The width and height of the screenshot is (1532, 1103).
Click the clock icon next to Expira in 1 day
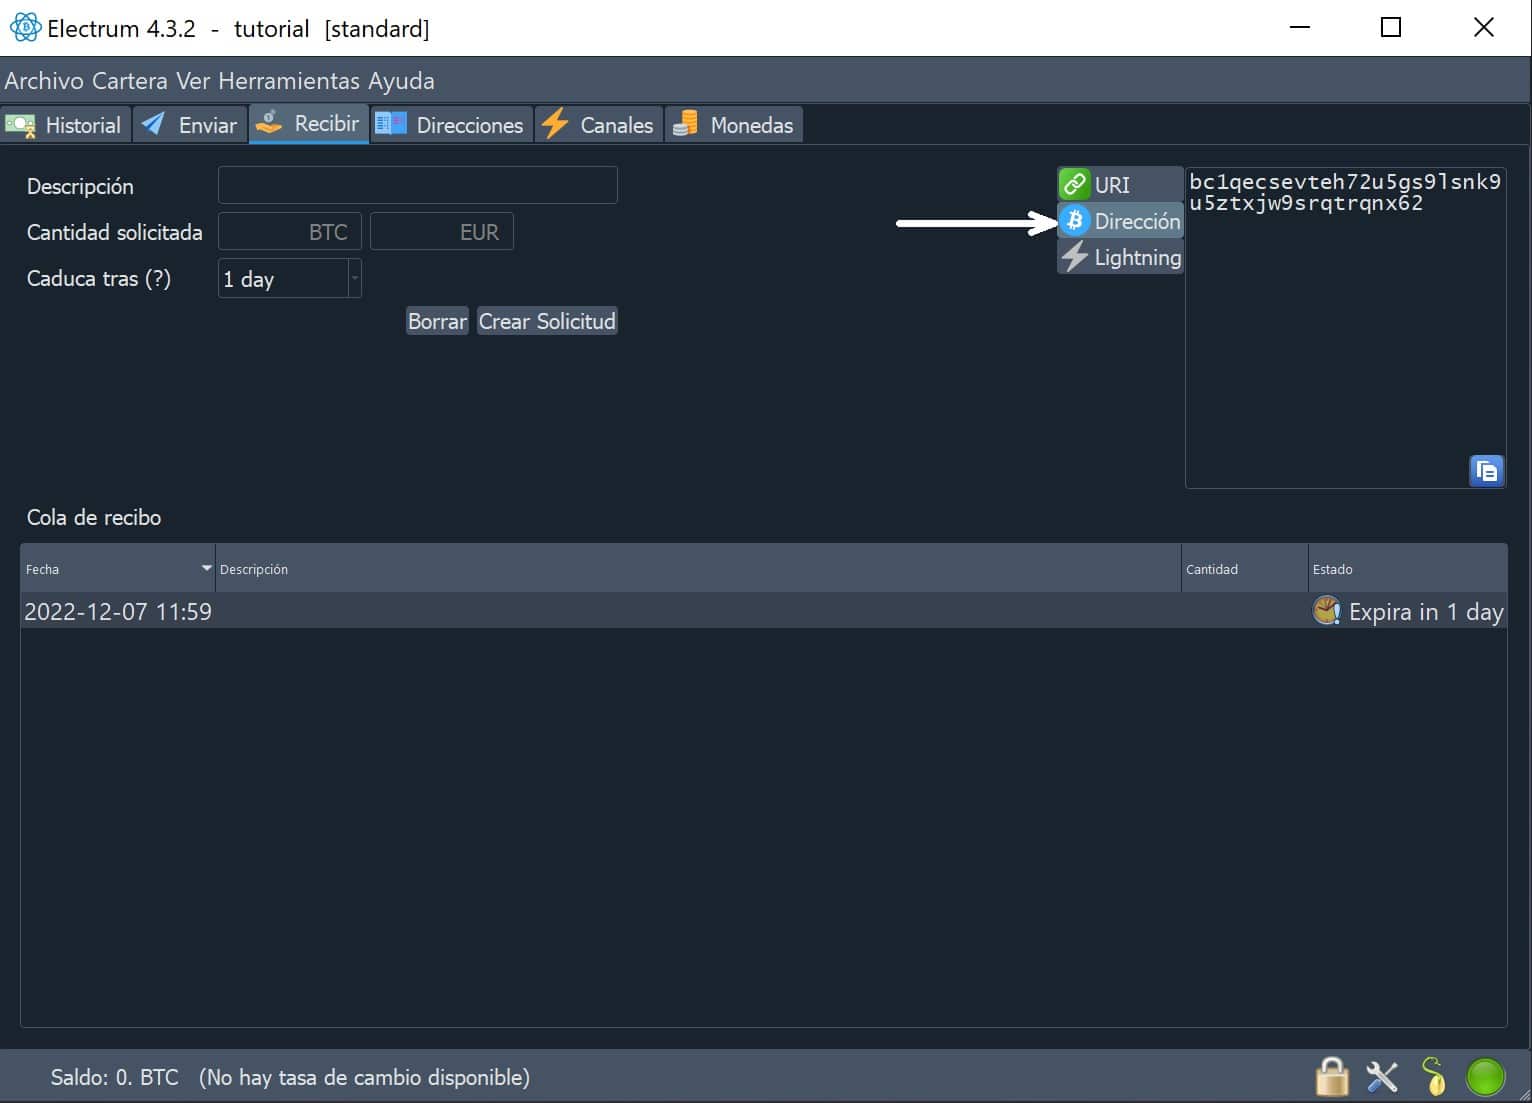tap(1326, 611)
